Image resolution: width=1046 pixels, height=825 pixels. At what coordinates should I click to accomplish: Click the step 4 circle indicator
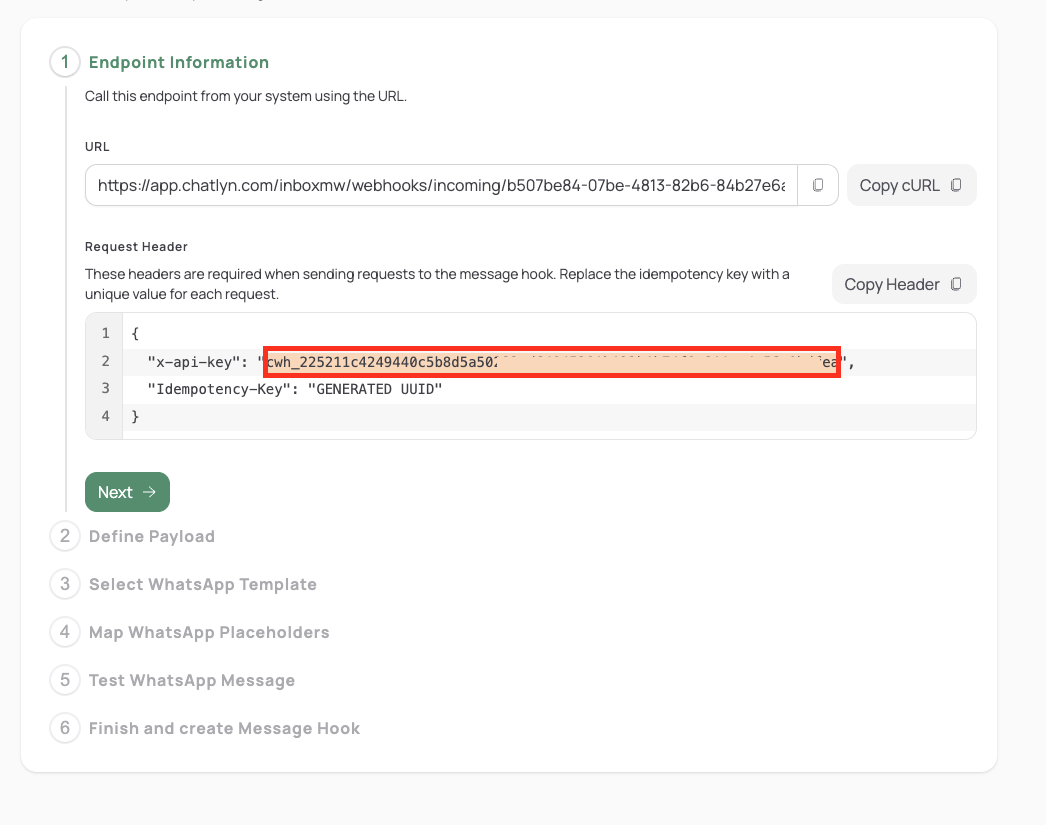click(65, 632)
